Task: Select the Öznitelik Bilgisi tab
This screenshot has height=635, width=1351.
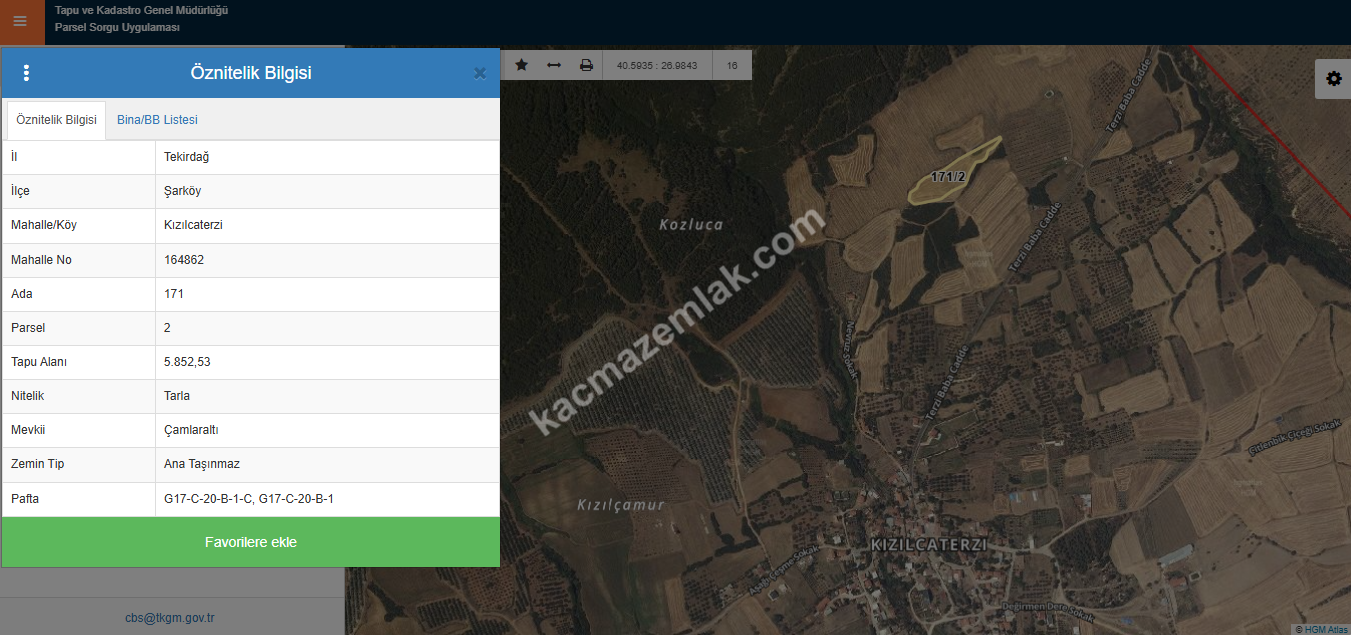Action: tap(56, 120)
